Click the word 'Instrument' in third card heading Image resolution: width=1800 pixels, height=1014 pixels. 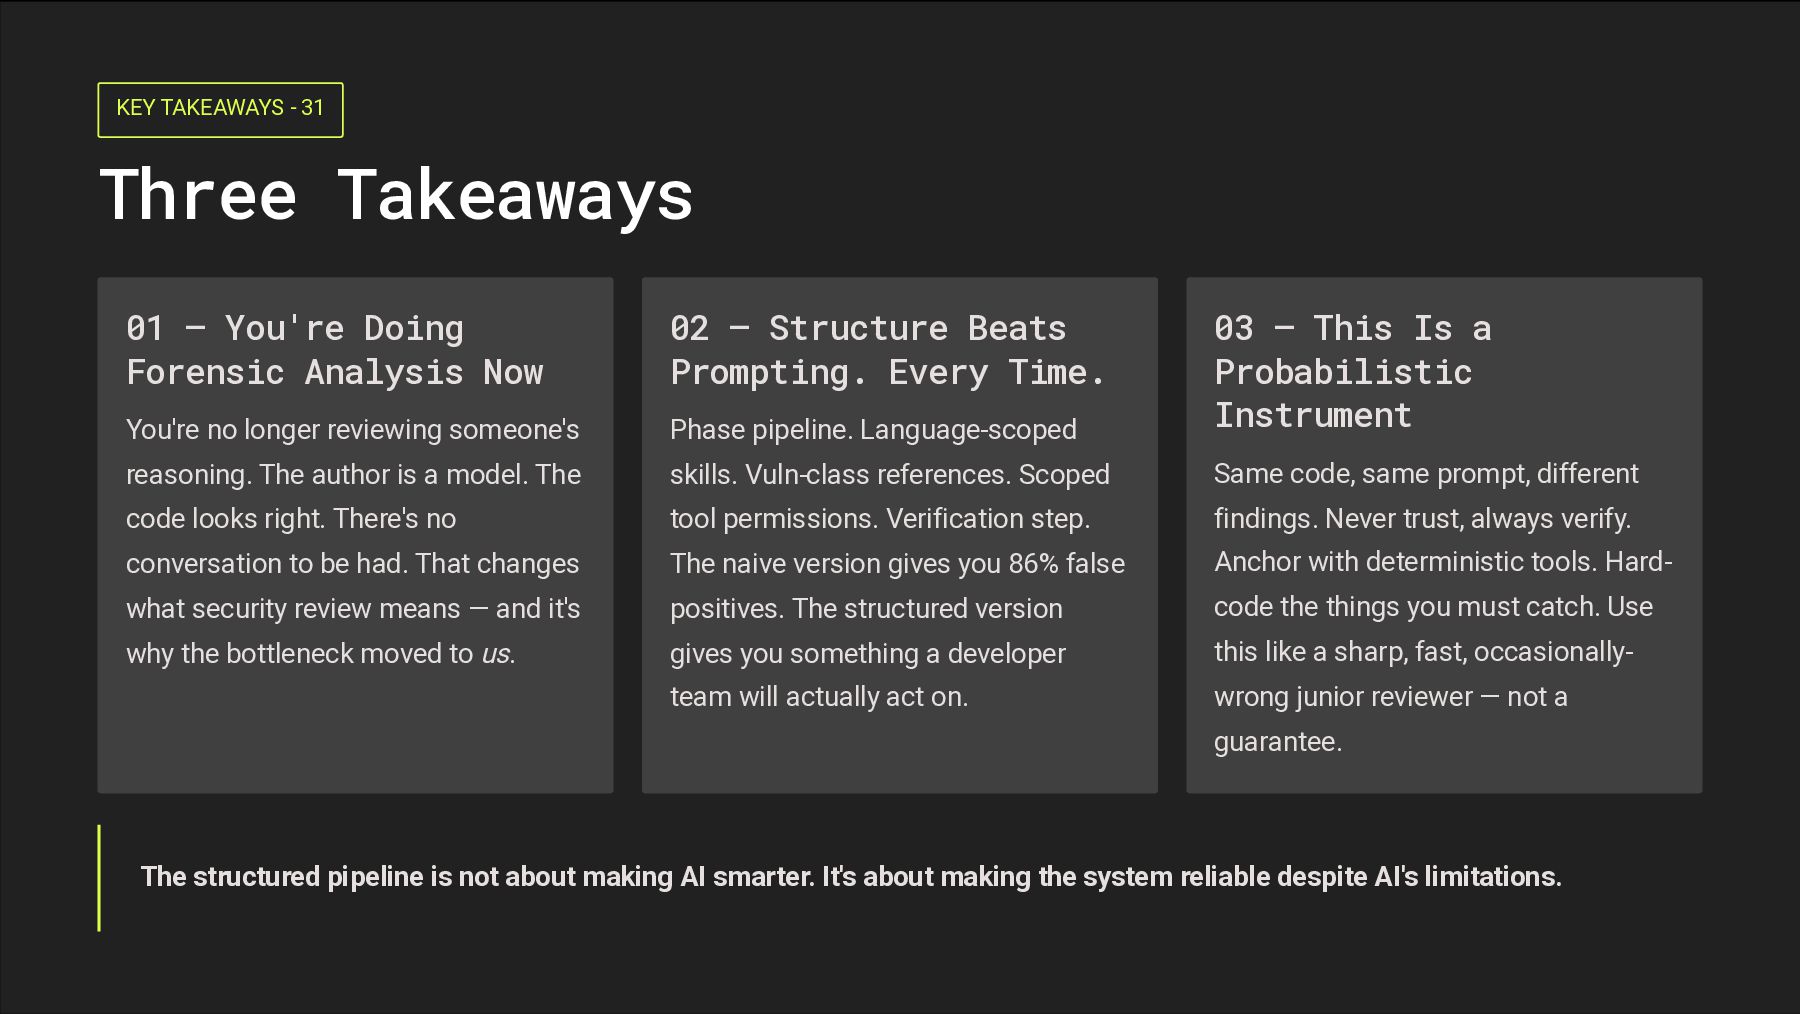tap(1313, 415)
